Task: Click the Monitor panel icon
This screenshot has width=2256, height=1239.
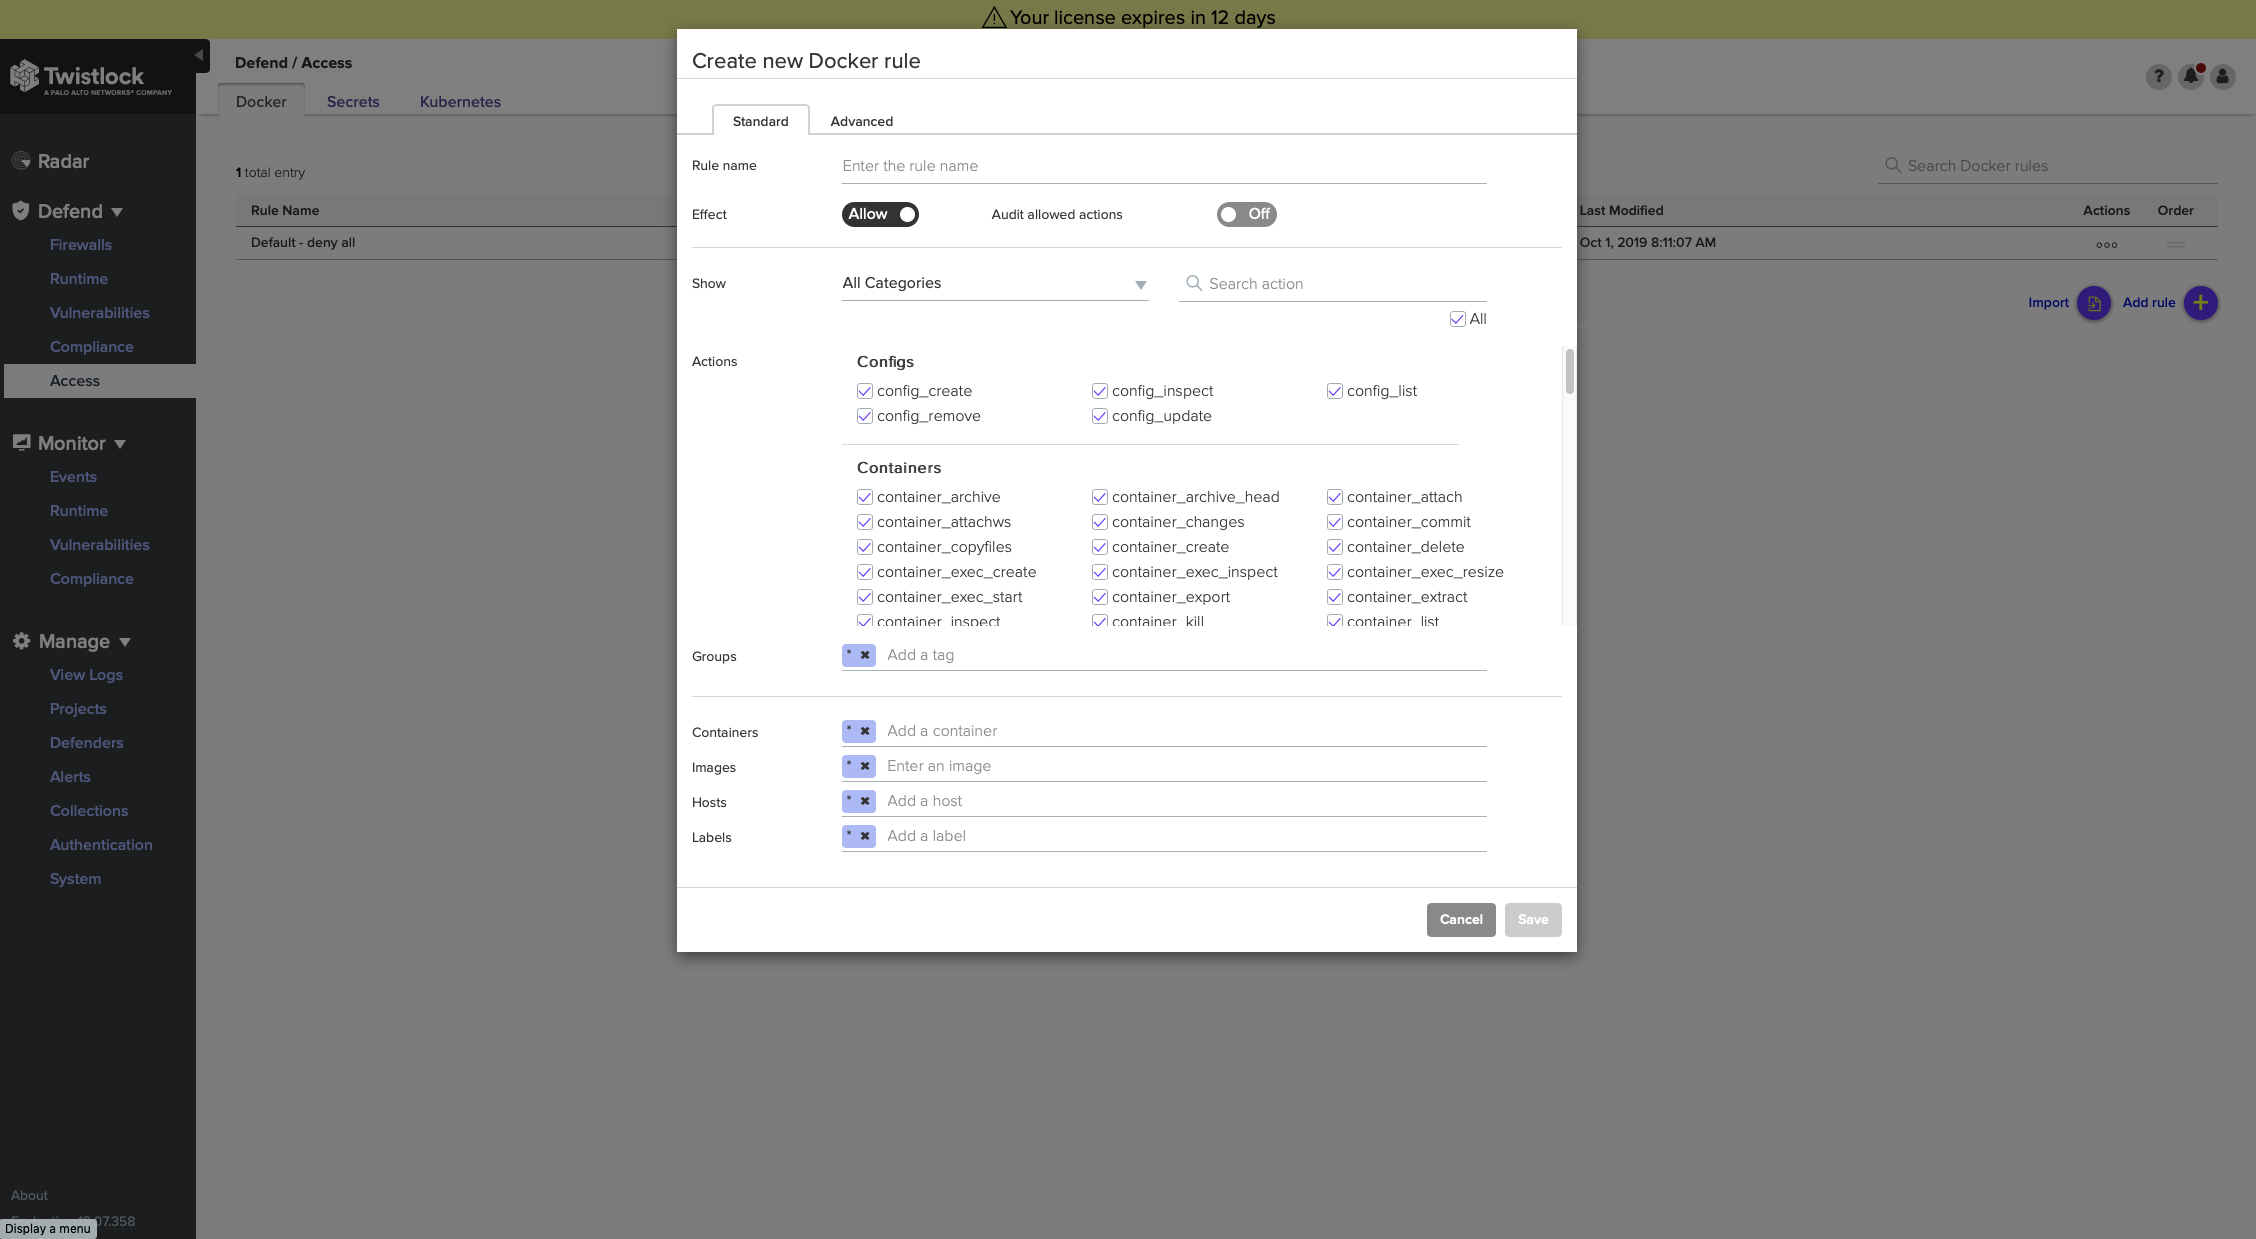Action: 20,442
